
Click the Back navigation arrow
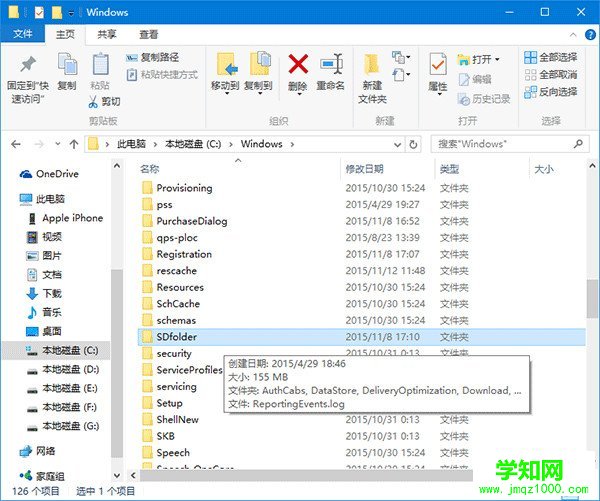point(16,144)
